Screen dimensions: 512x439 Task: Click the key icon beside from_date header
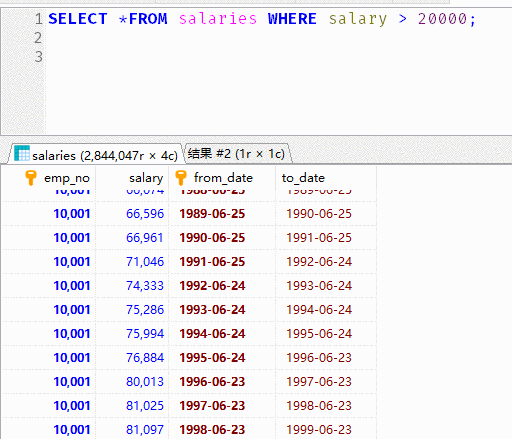(181, 178)
